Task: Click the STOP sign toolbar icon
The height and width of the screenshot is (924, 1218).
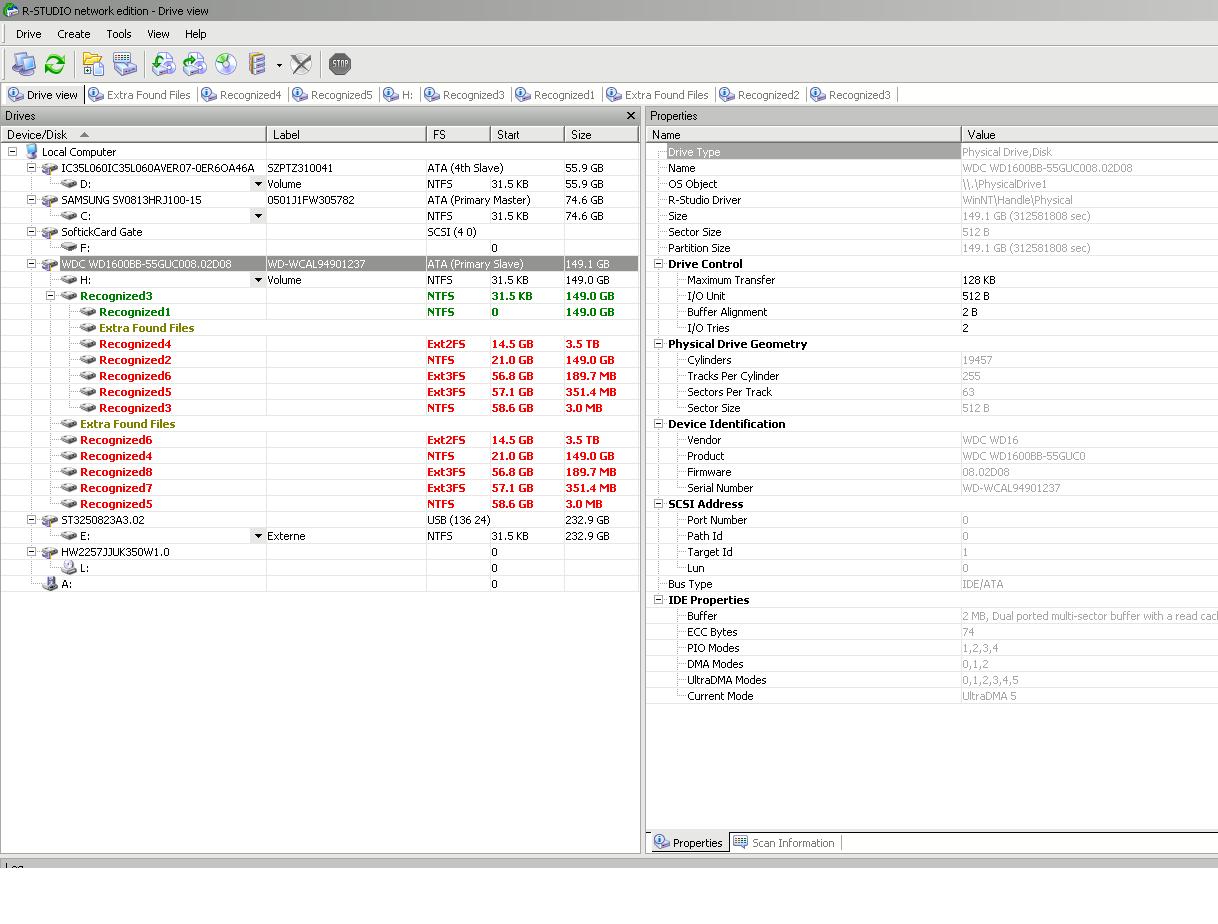Action: 340,64
